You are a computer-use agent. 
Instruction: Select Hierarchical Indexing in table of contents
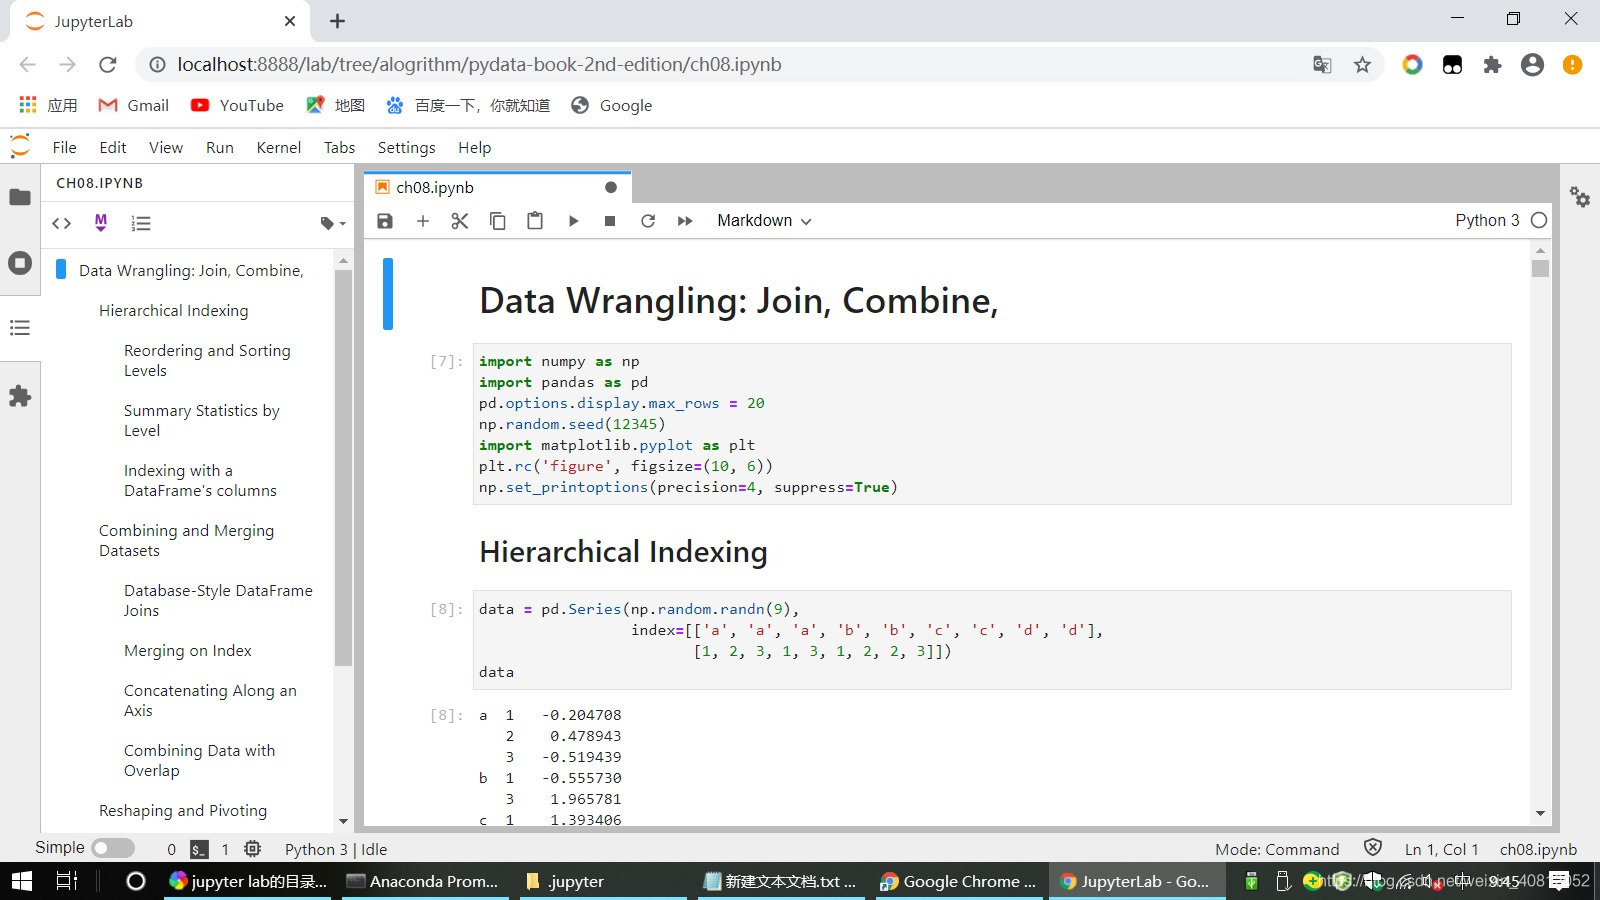173,310
